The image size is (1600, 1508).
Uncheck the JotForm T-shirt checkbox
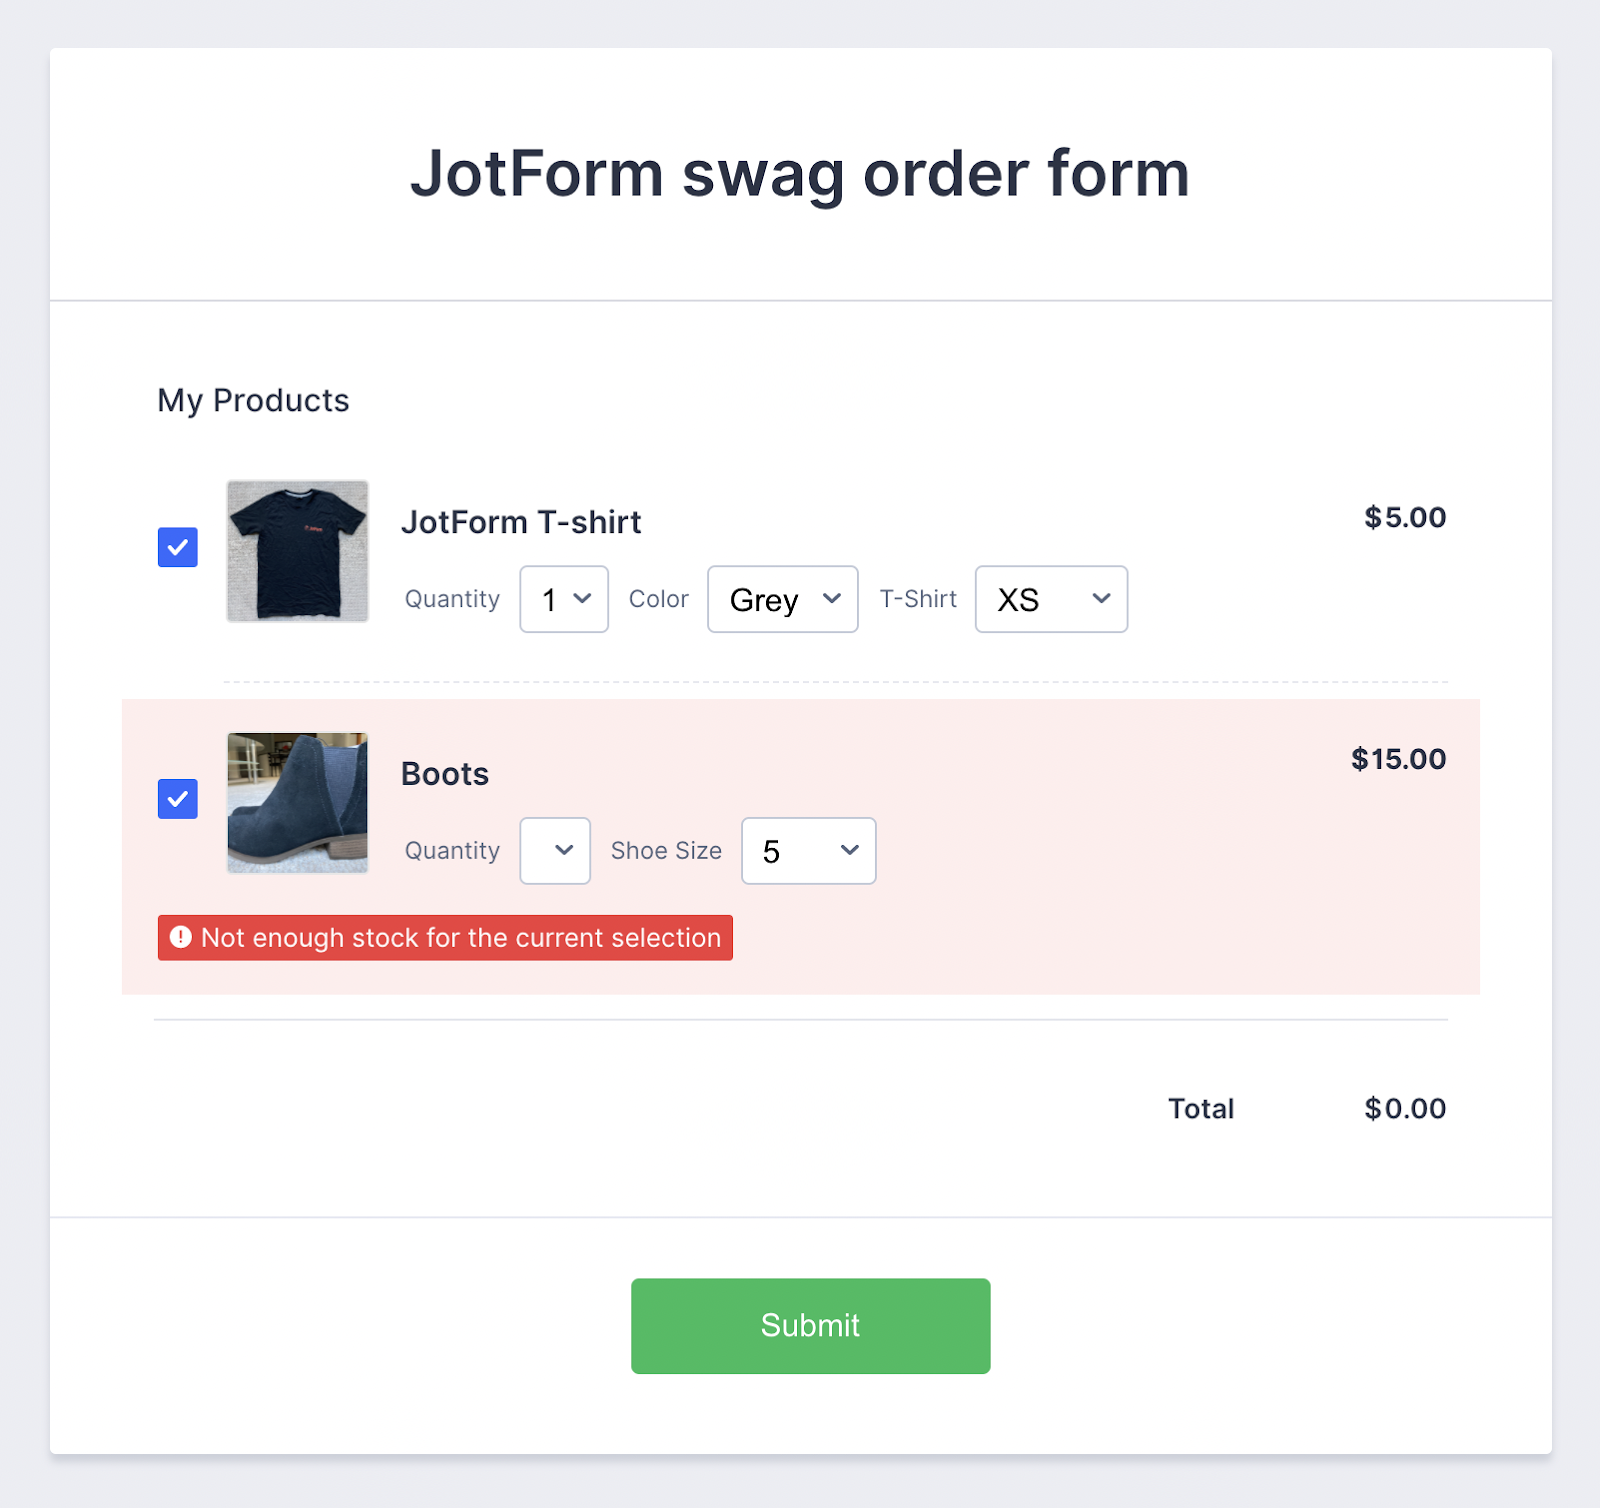tap(178, 547)
